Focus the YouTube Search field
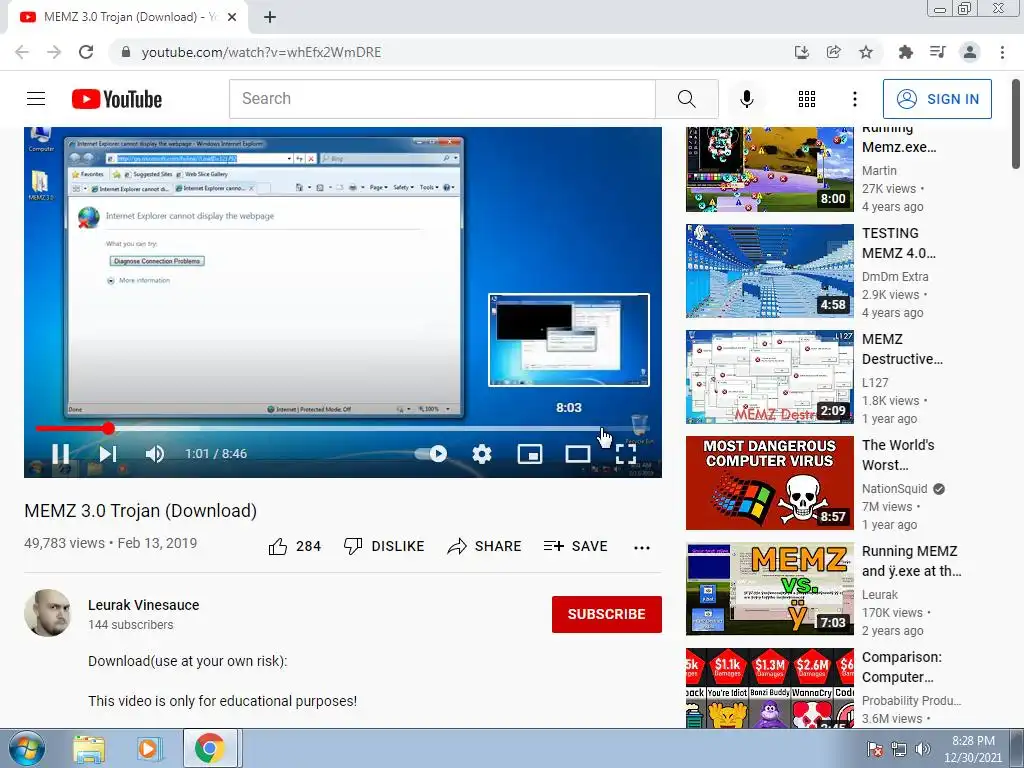Viewport: 1024px width, 768px height. click(x=442, y=99)
